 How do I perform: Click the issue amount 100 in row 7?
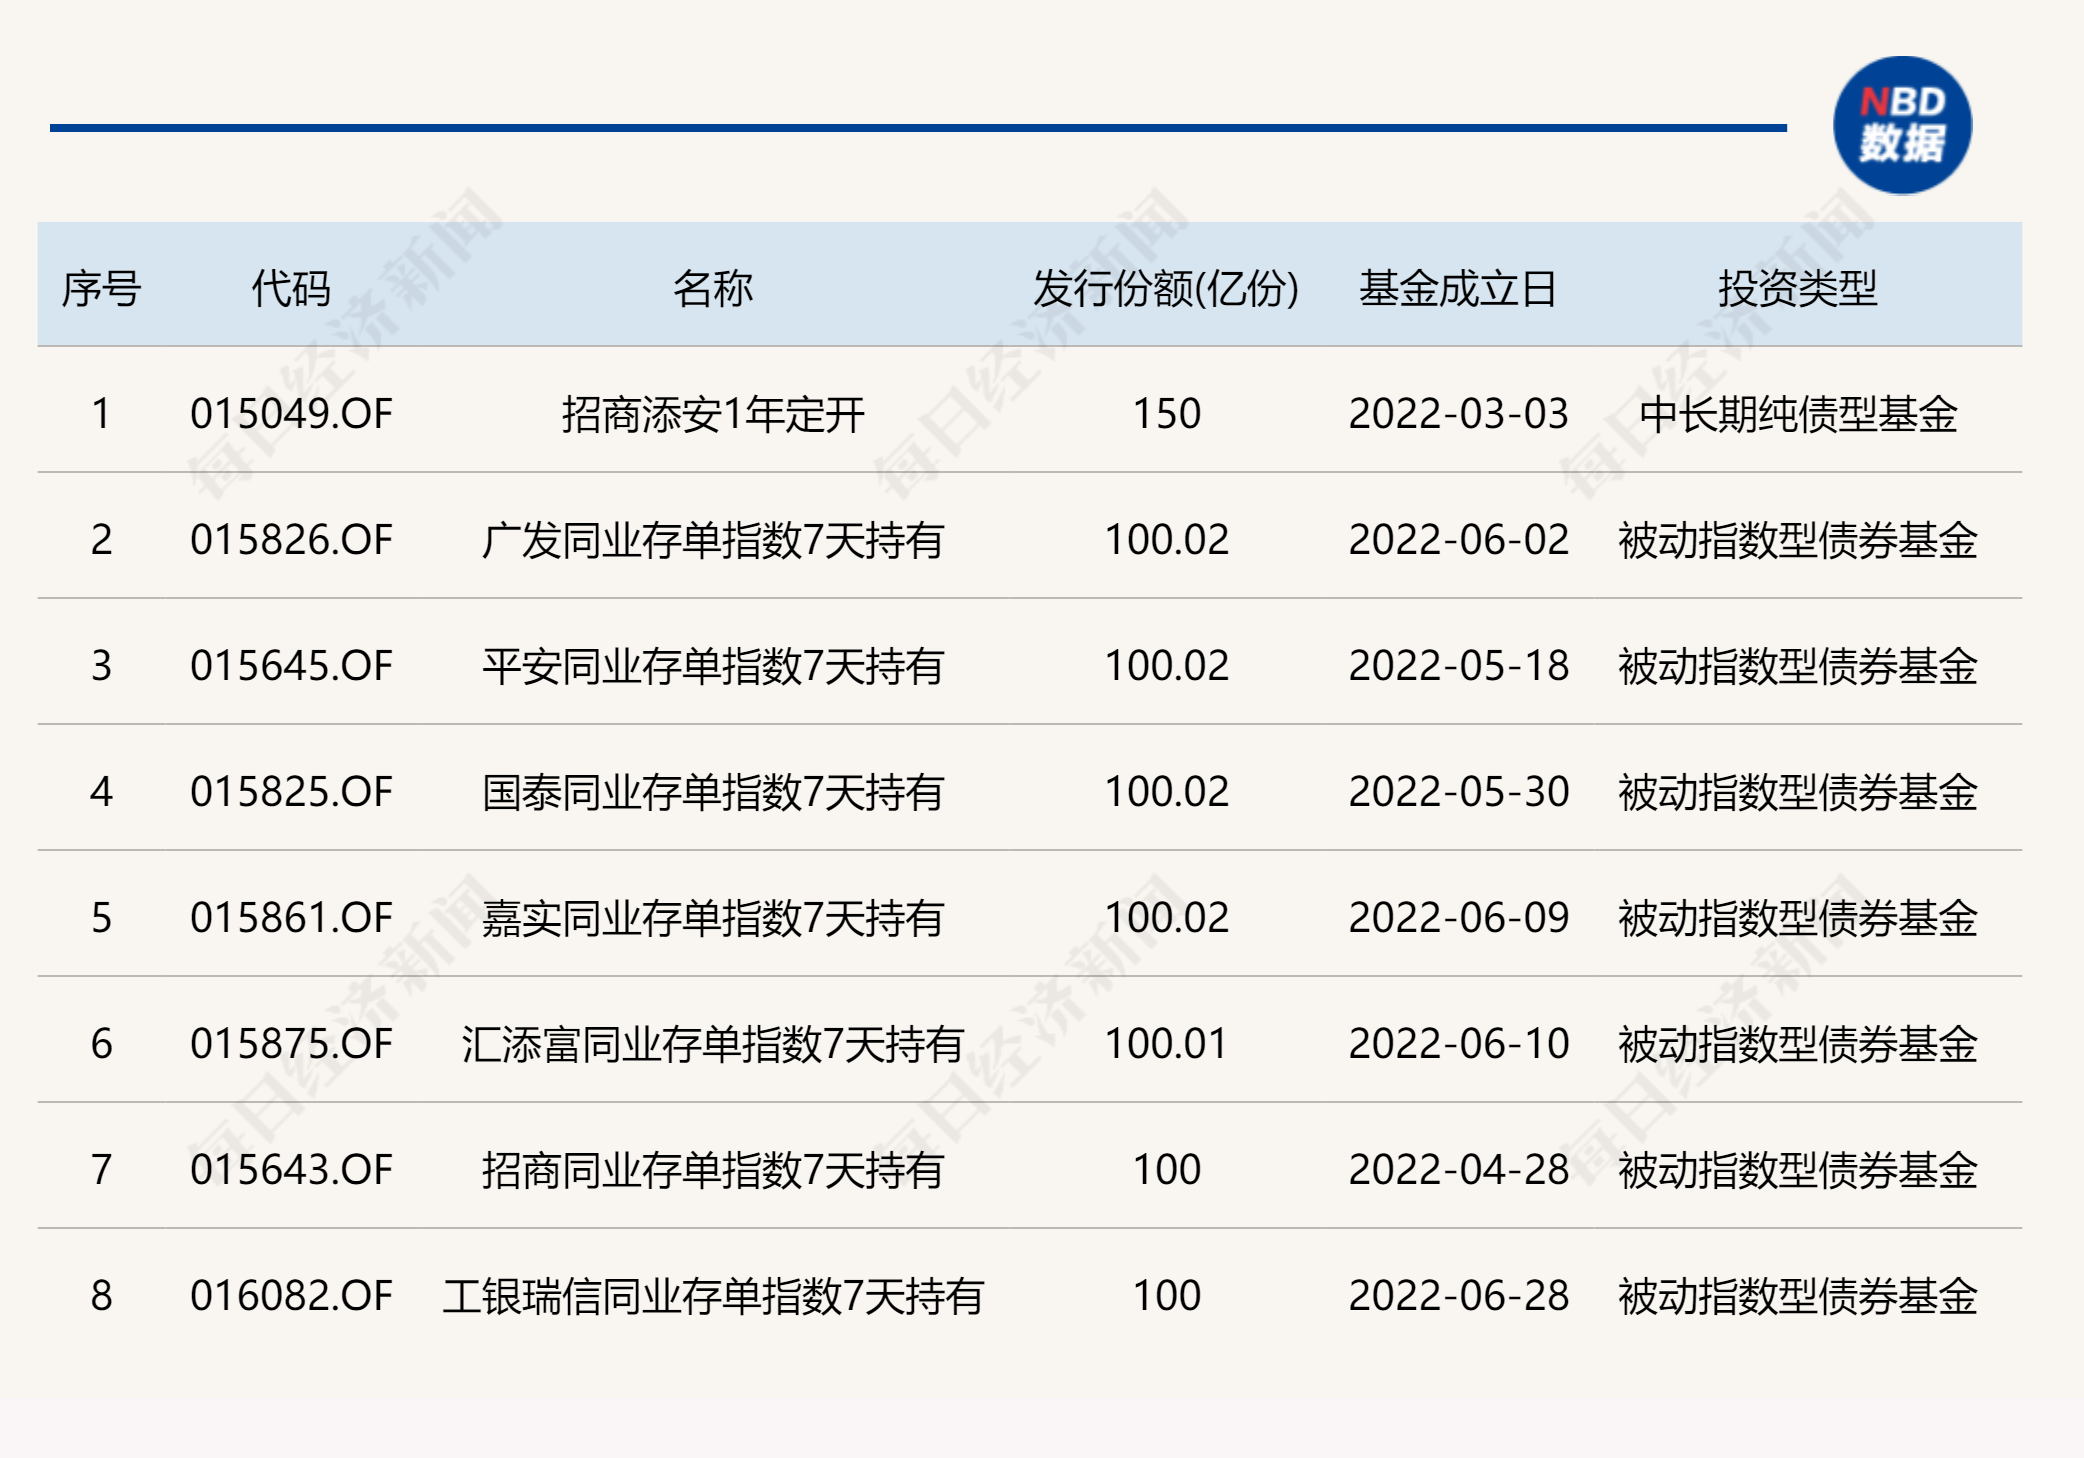[x=1166, y=1170]
